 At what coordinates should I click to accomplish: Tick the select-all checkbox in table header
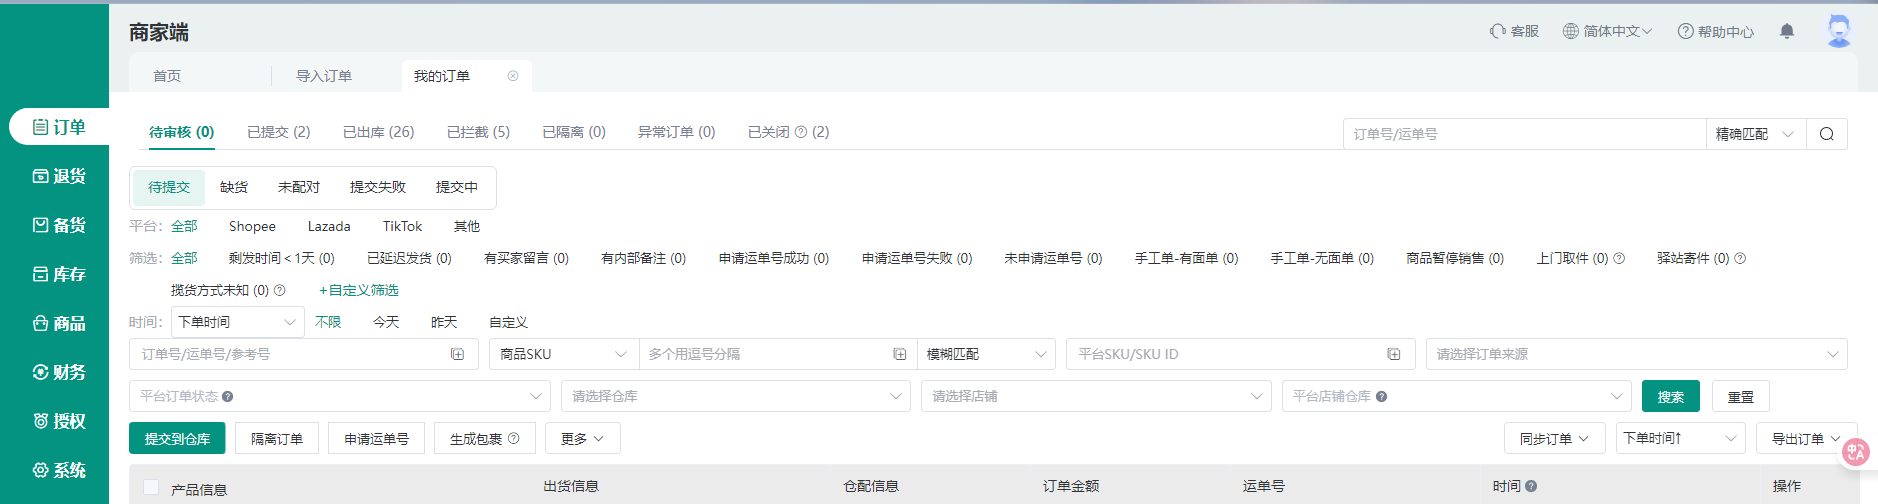click(x=151, y=487)
